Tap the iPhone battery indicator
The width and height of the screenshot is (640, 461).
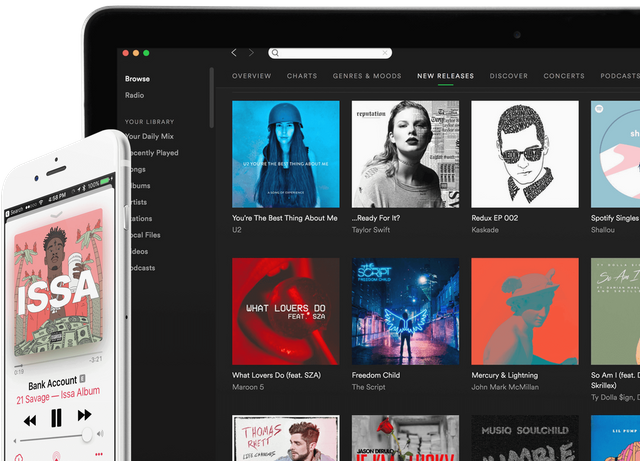(106, 180)
